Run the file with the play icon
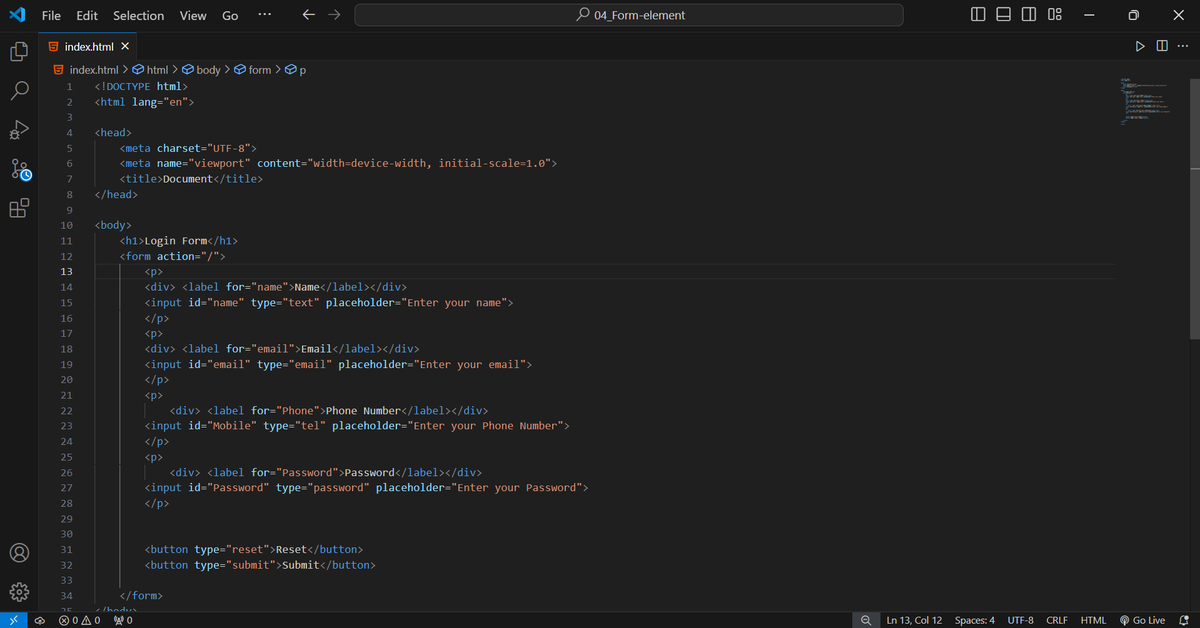 1139,46
